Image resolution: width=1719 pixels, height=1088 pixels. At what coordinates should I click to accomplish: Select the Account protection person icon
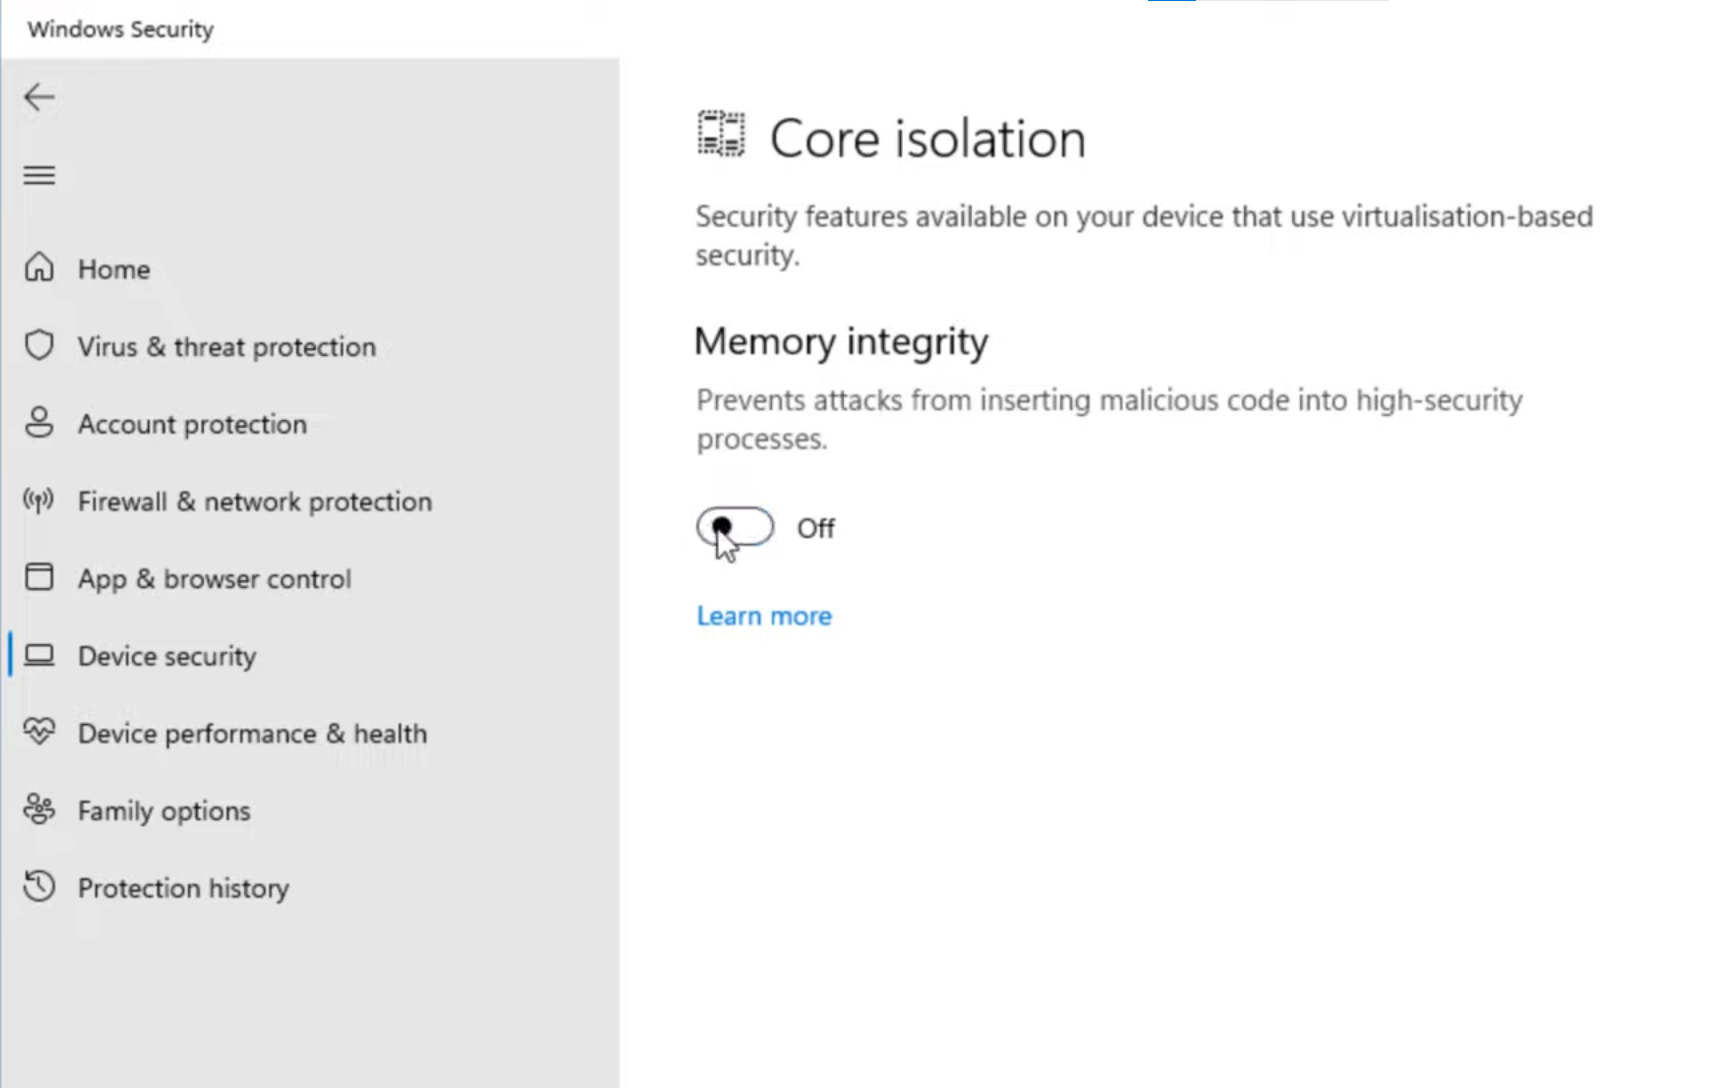[x=39, y=423]
